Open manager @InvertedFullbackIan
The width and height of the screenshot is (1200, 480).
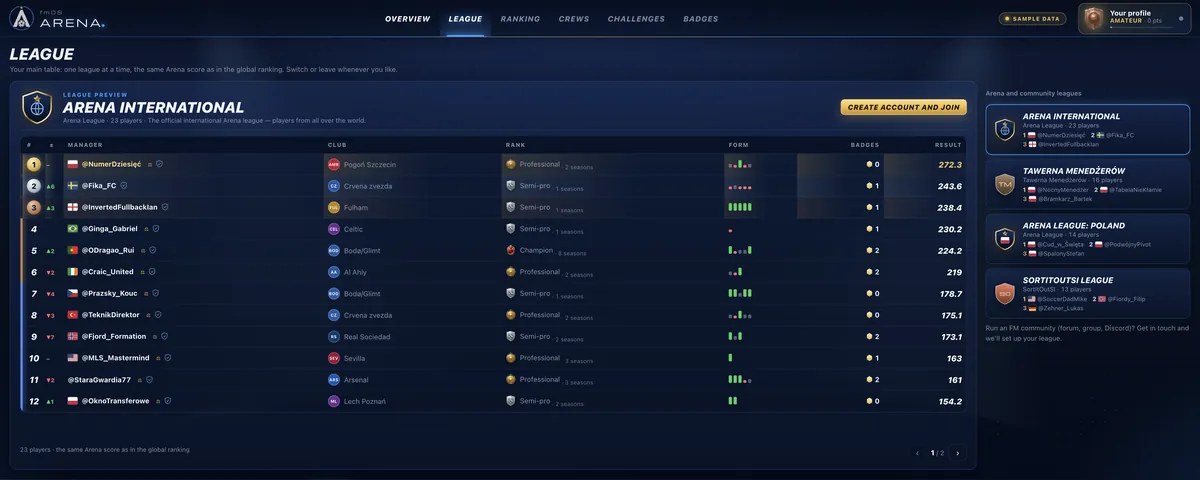pyautogui.click(x=120, y=207)
